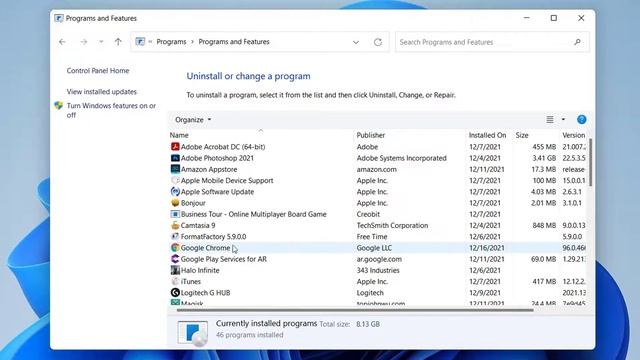The height and width of the screenshot is (360, 640).
Task: Click the Logitech G HUB icon
Action: (x=175, y=293)
